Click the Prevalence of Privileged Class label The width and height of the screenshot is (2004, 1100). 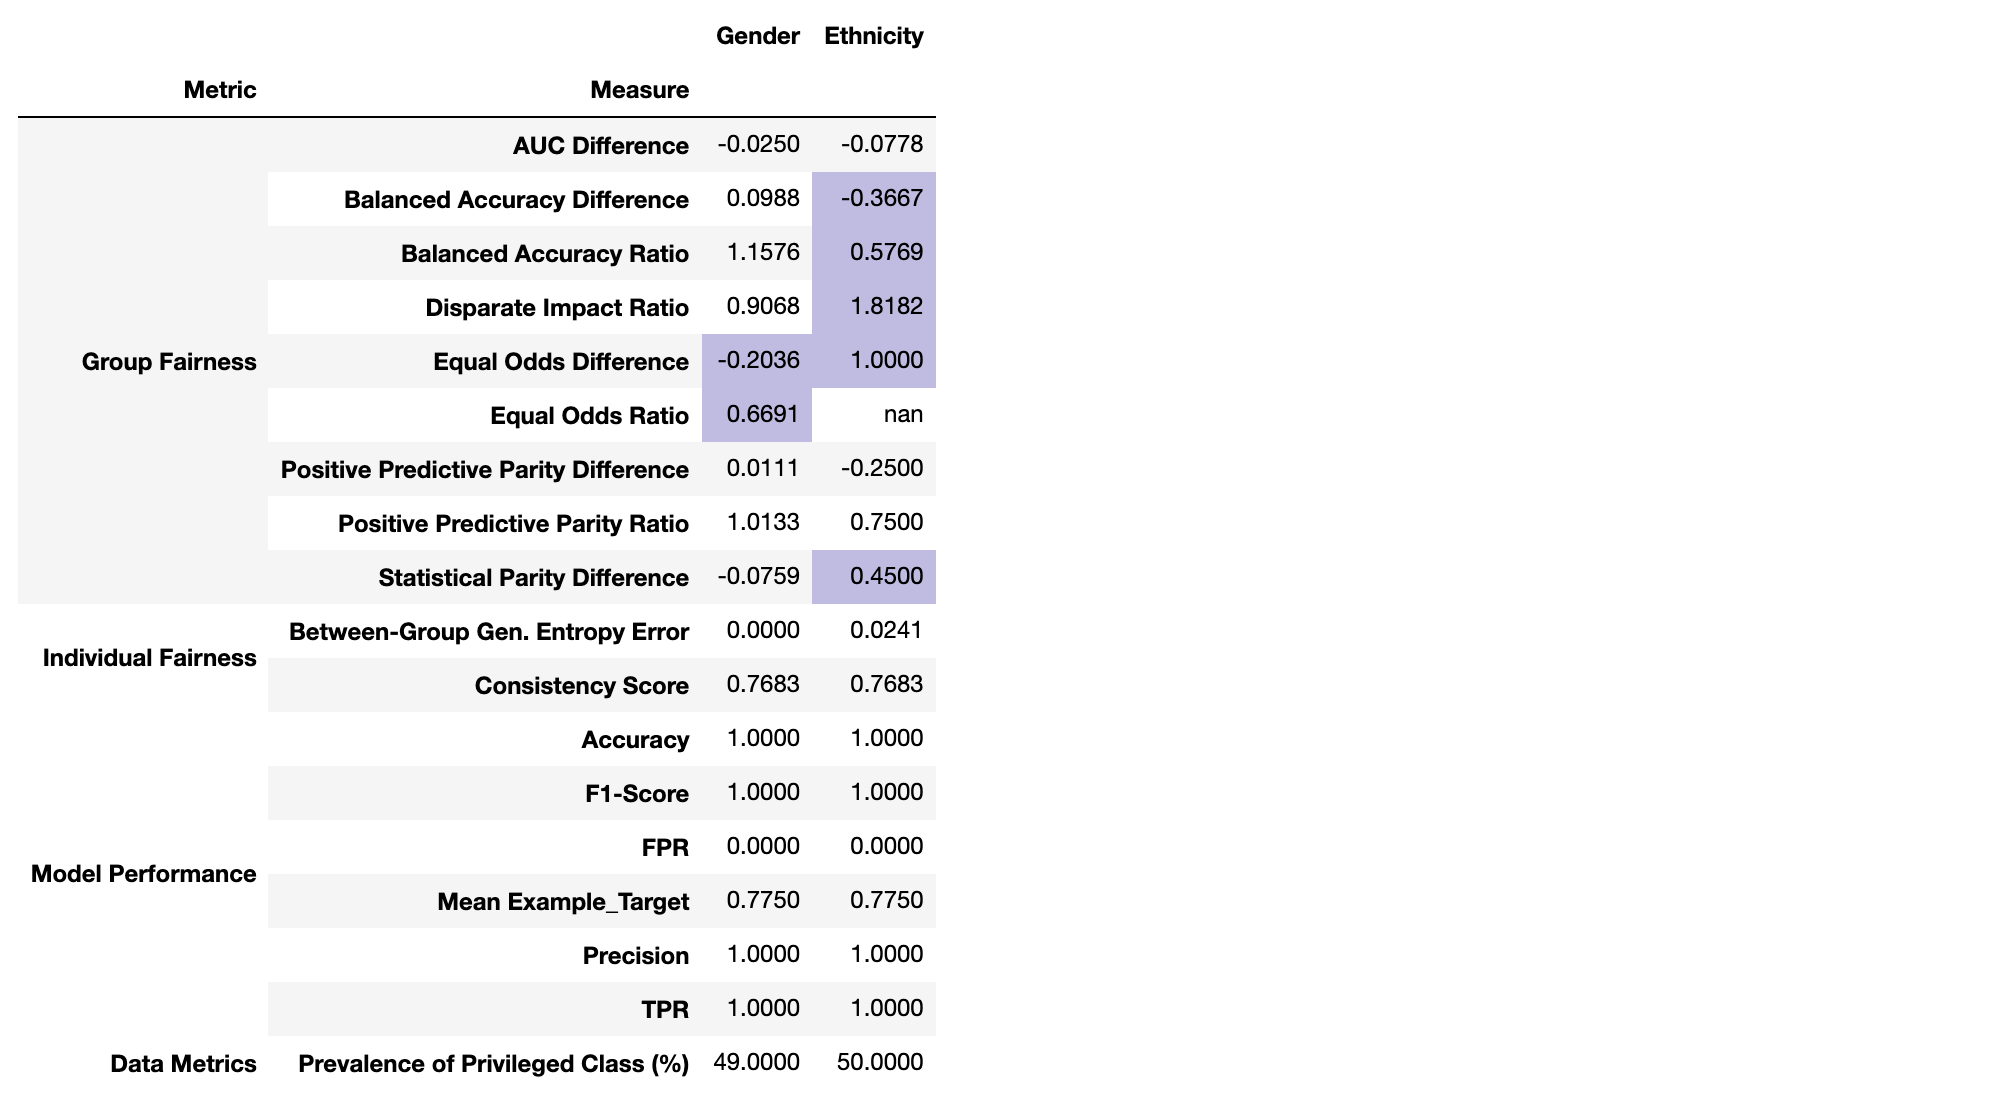click(493, 1064)
